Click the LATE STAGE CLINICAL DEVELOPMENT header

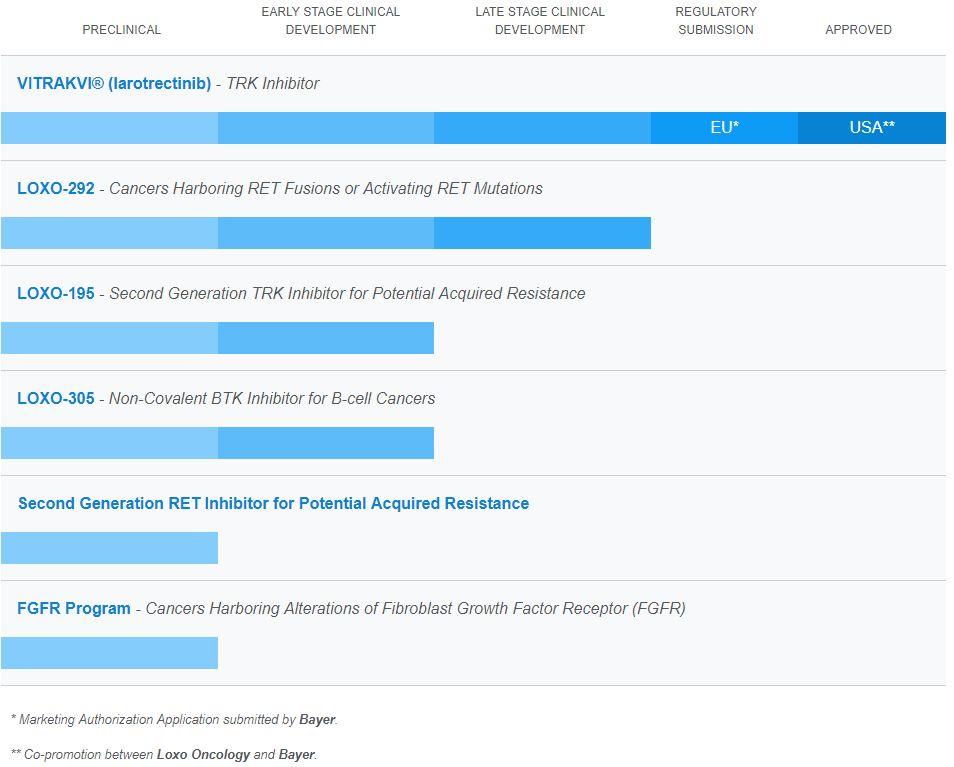pos(540,21)
